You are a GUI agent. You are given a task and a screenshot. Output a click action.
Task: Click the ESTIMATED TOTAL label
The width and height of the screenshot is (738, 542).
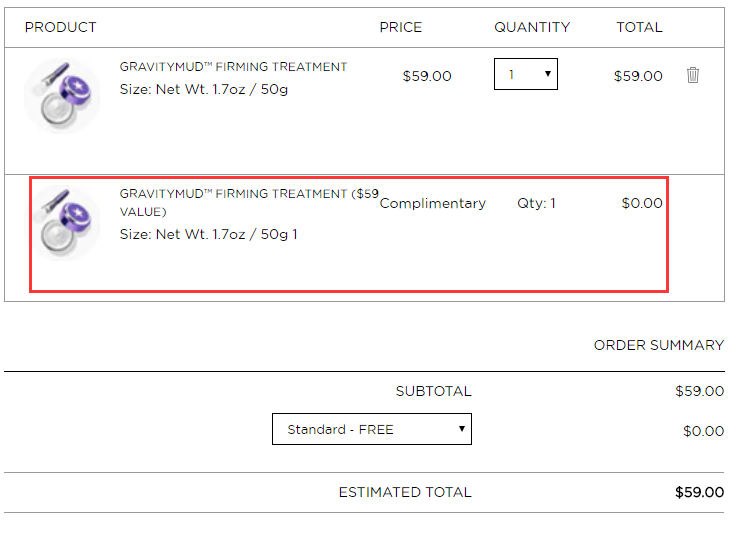tap(405, 492)
